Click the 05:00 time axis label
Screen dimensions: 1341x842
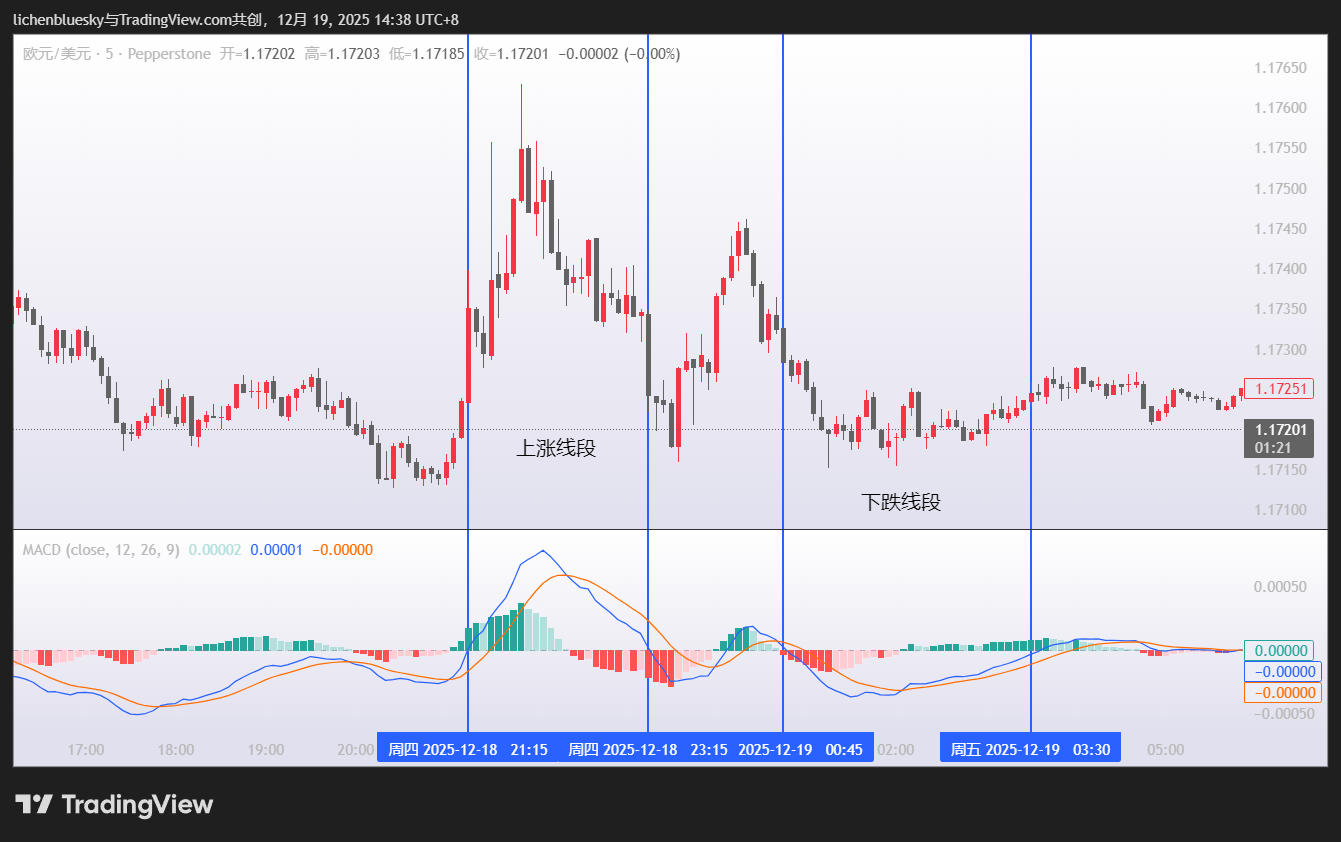[1165, 749]
